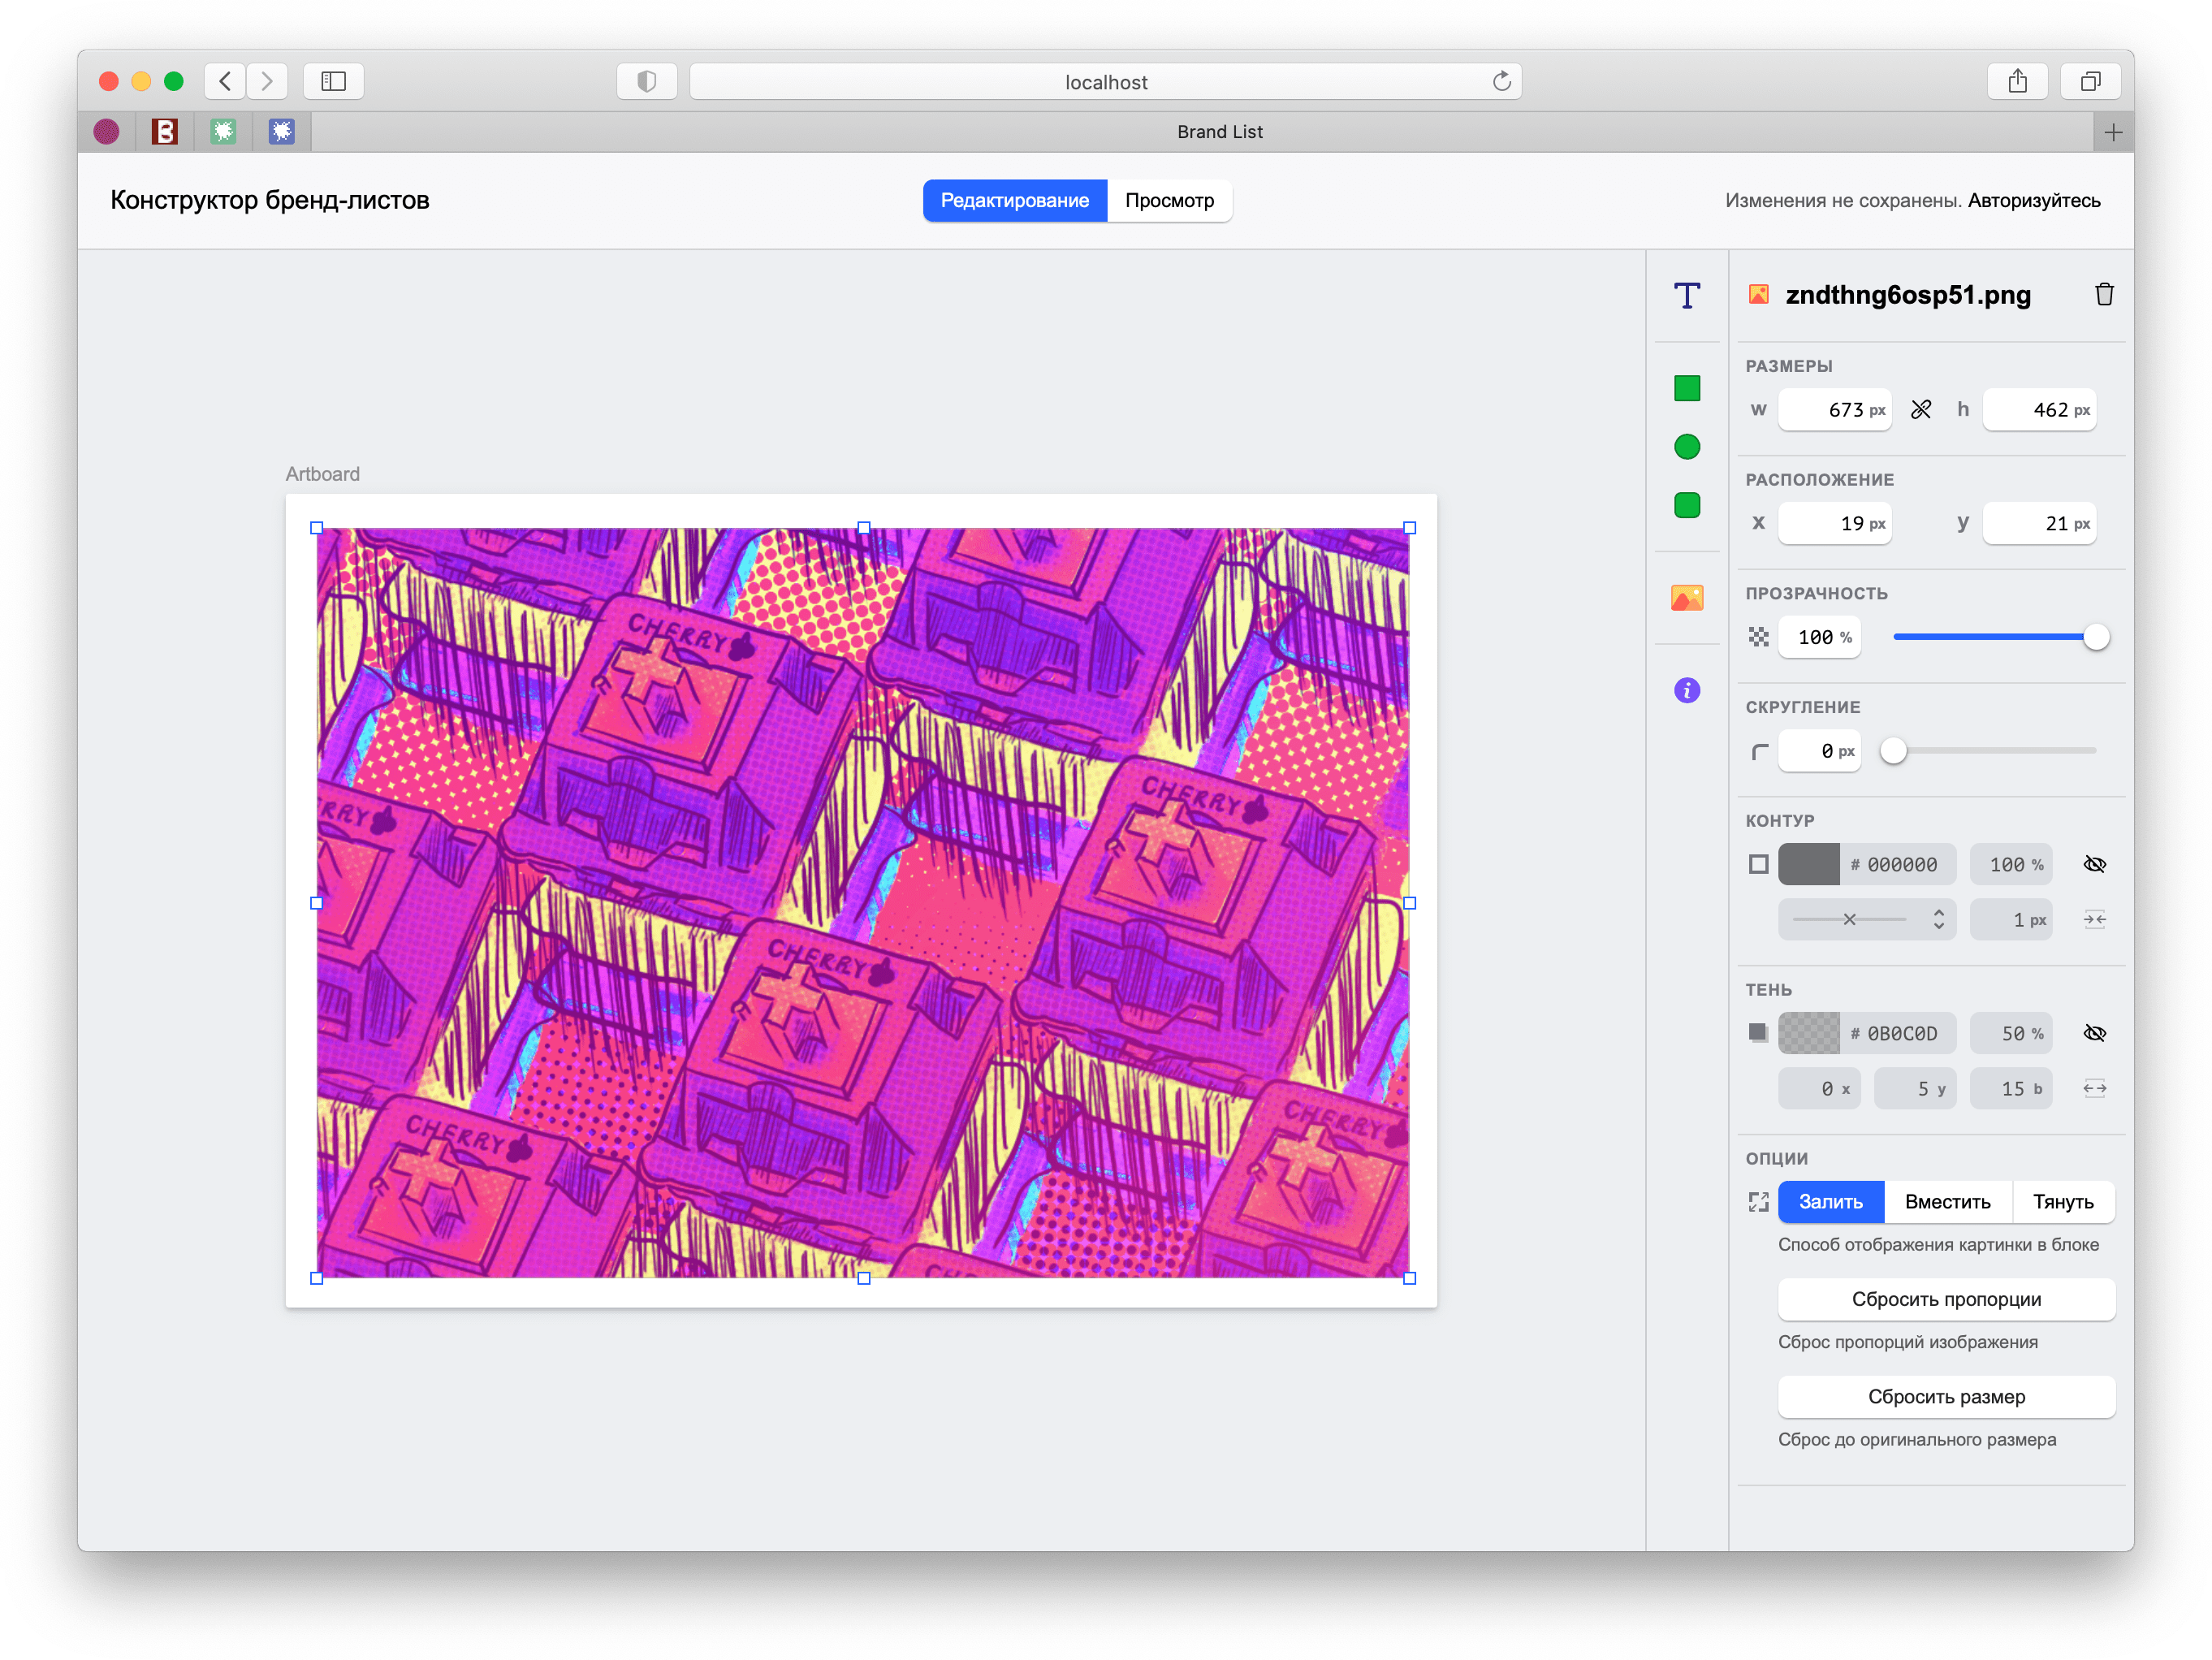Image resolution: width=2212 pixels, height=1660 pixels.
Task: Show Safari tab overview
Action: pos(2091,81)
